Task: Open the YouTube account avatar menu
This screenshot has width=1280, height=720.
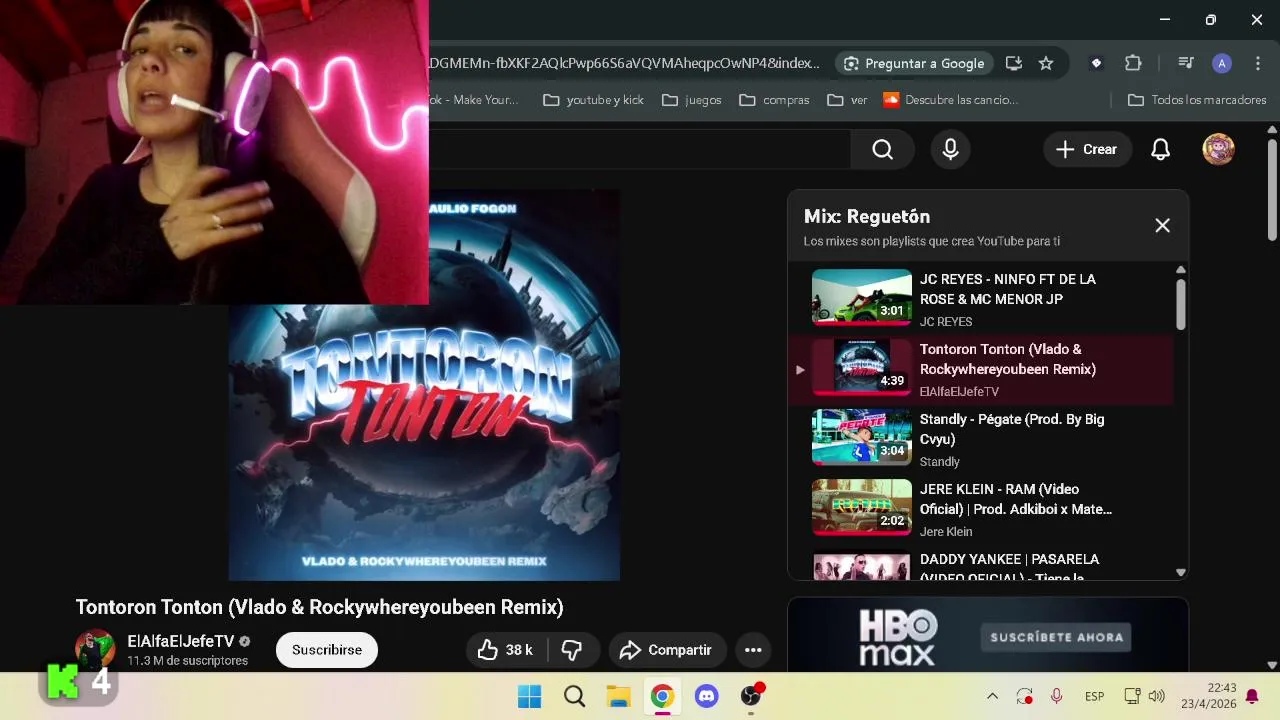Action: pyautogui.click(x=1218, y=149)
